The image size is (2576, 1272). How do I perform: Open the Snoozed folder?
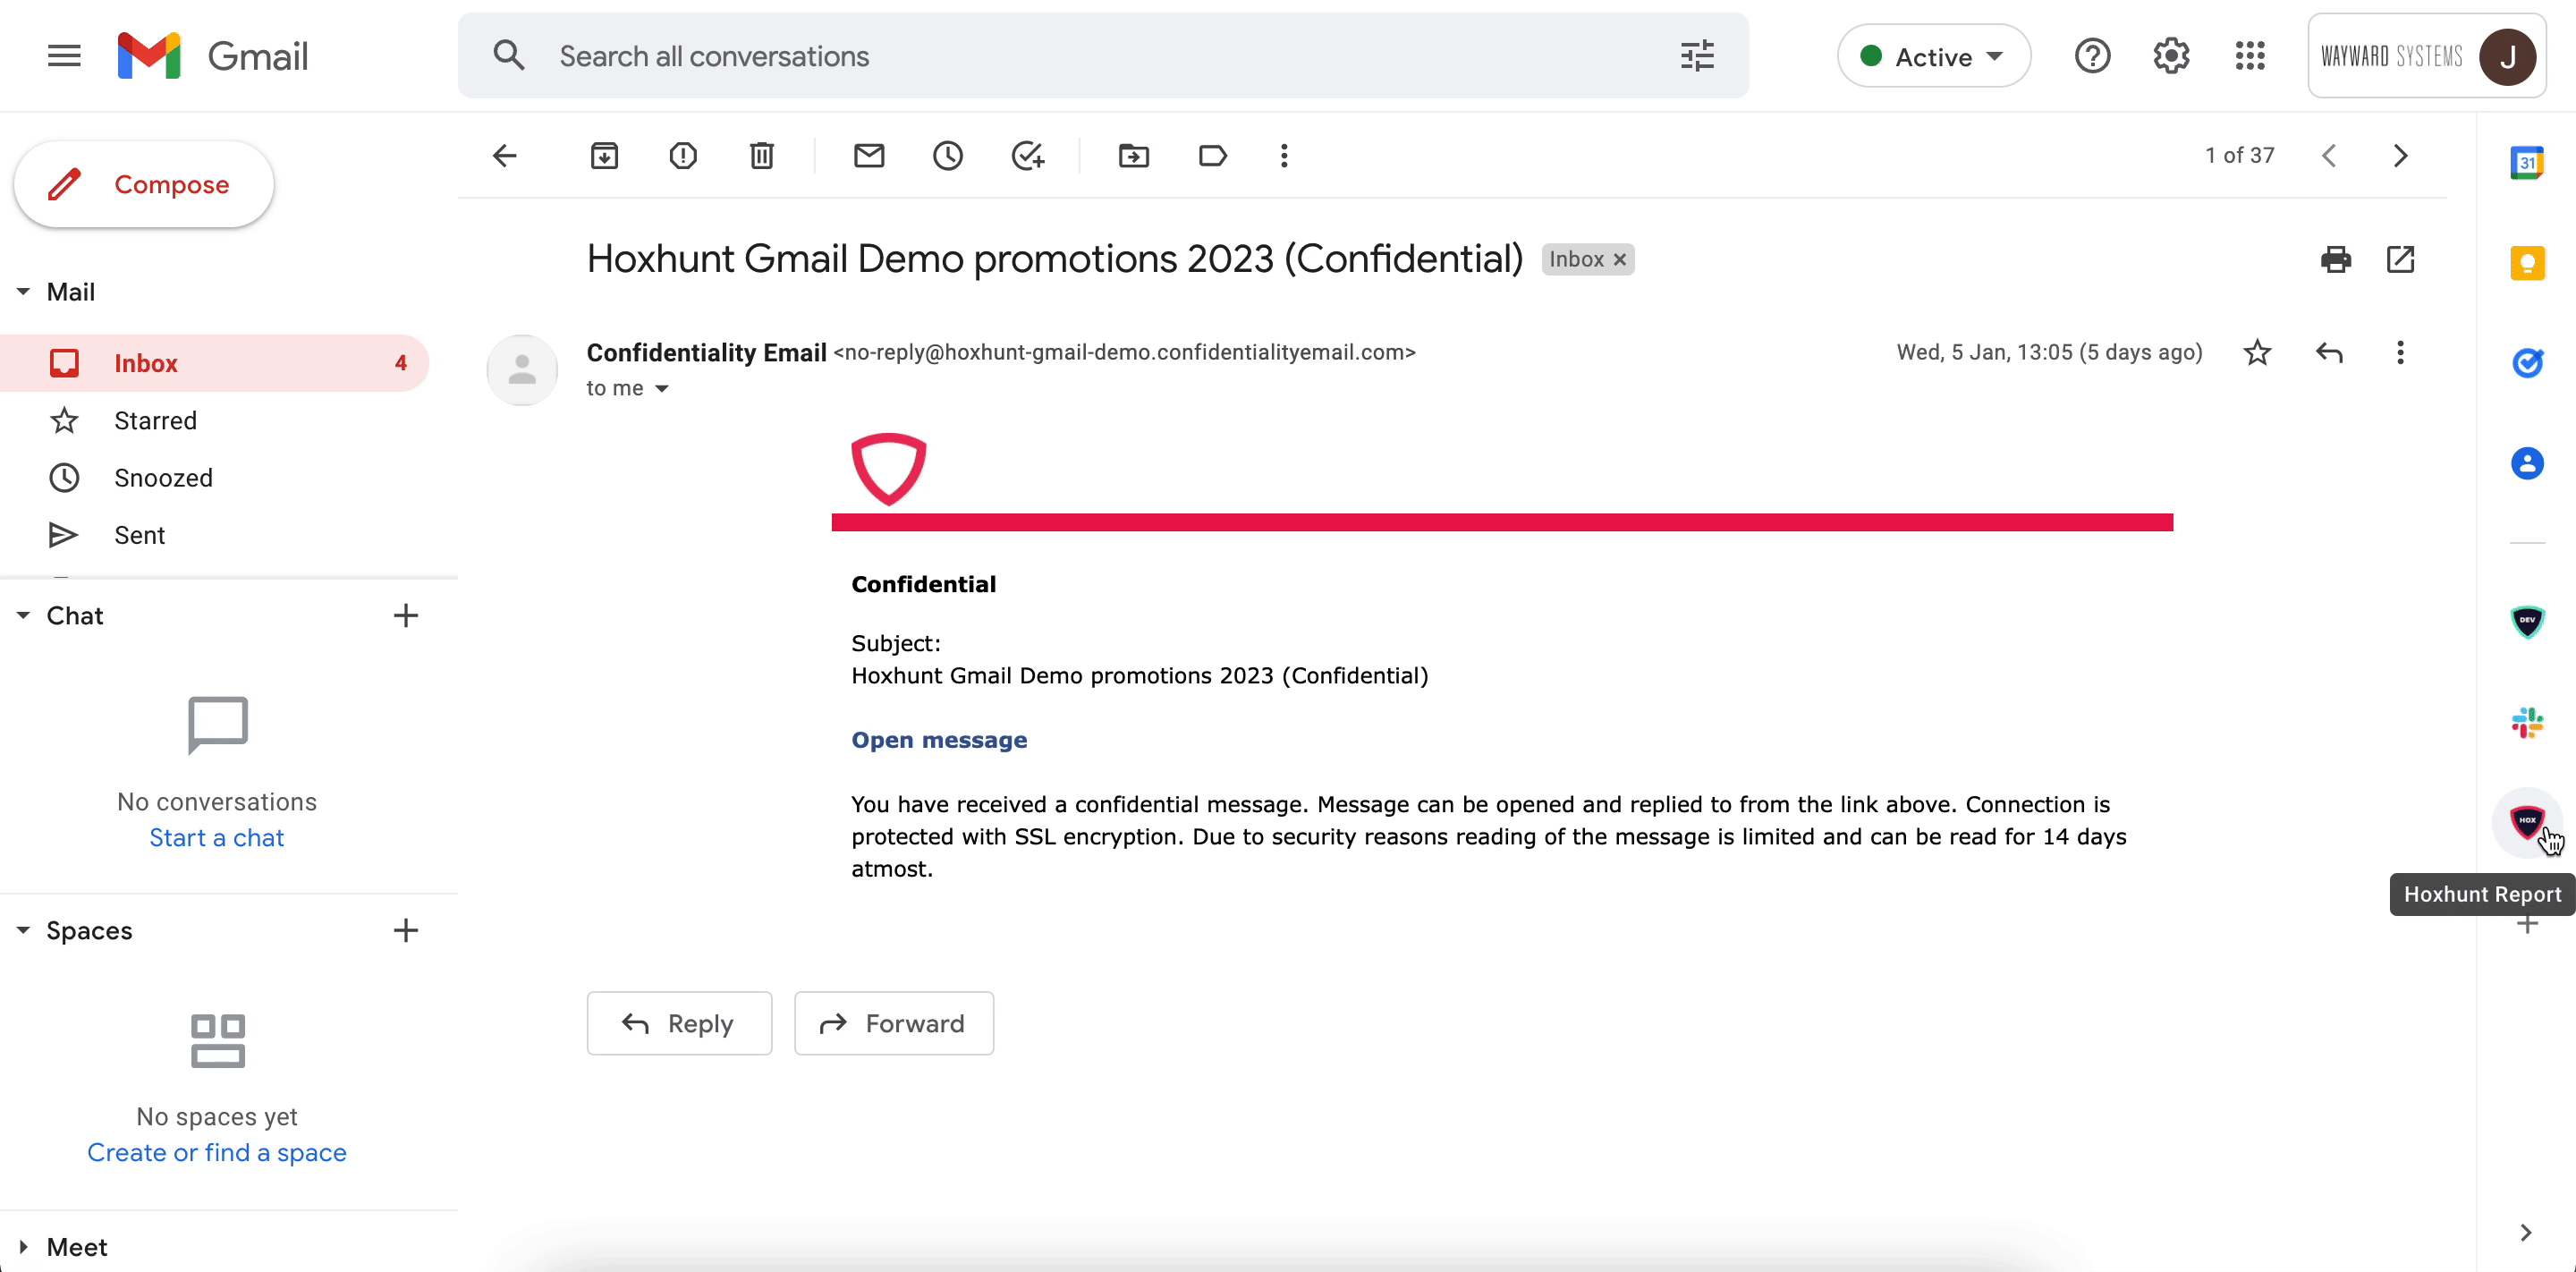click(x=215, y=478)
